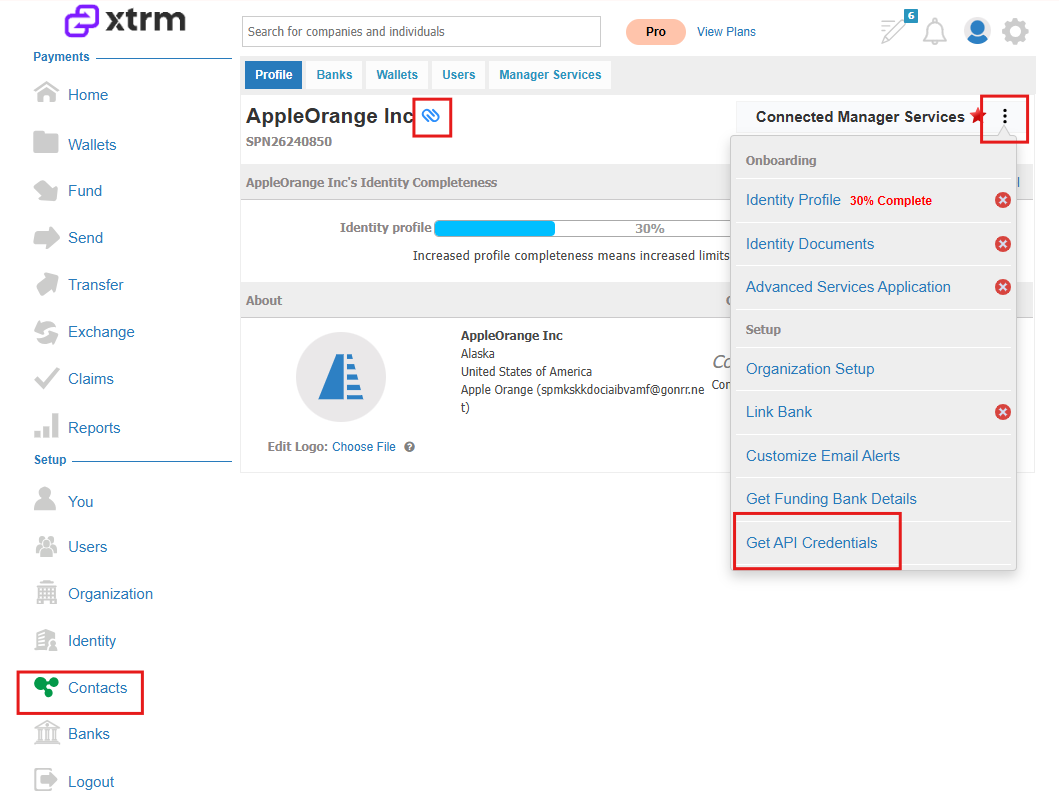1059x807 pixels.
Task: Click the red X beside Identity Profile
Action: pyautogui.click(x=1003, y=200)
